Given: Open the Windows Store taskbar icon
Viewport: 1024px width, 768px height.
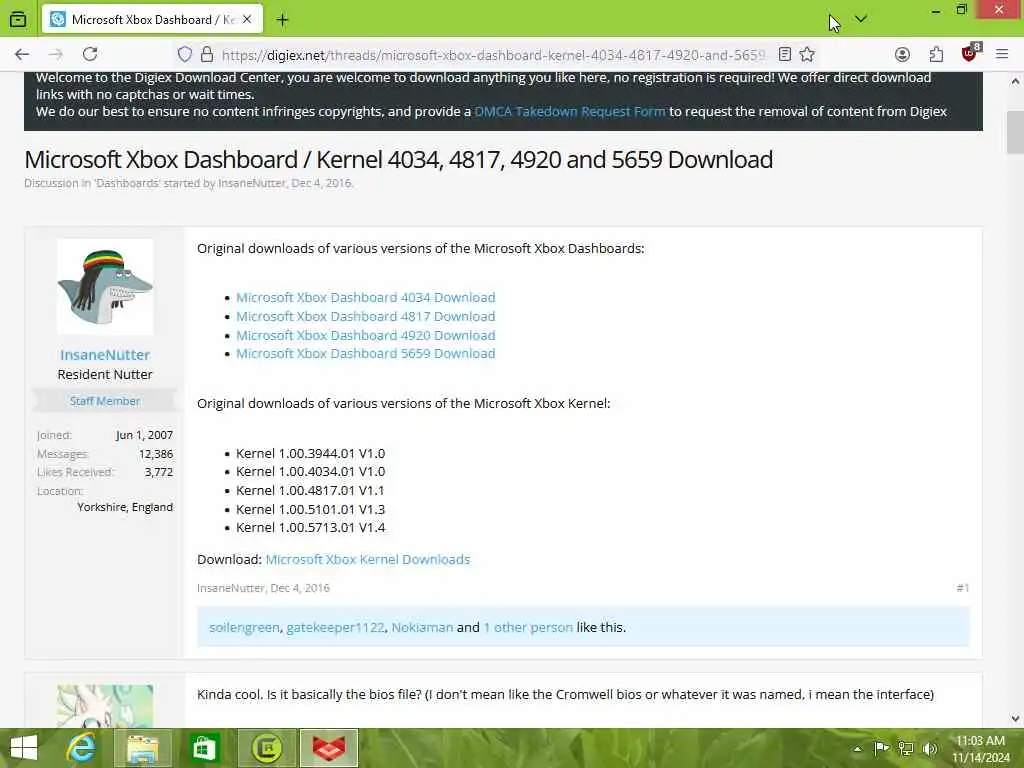Looking at the screenshot, I should click(x=203, y=748).
